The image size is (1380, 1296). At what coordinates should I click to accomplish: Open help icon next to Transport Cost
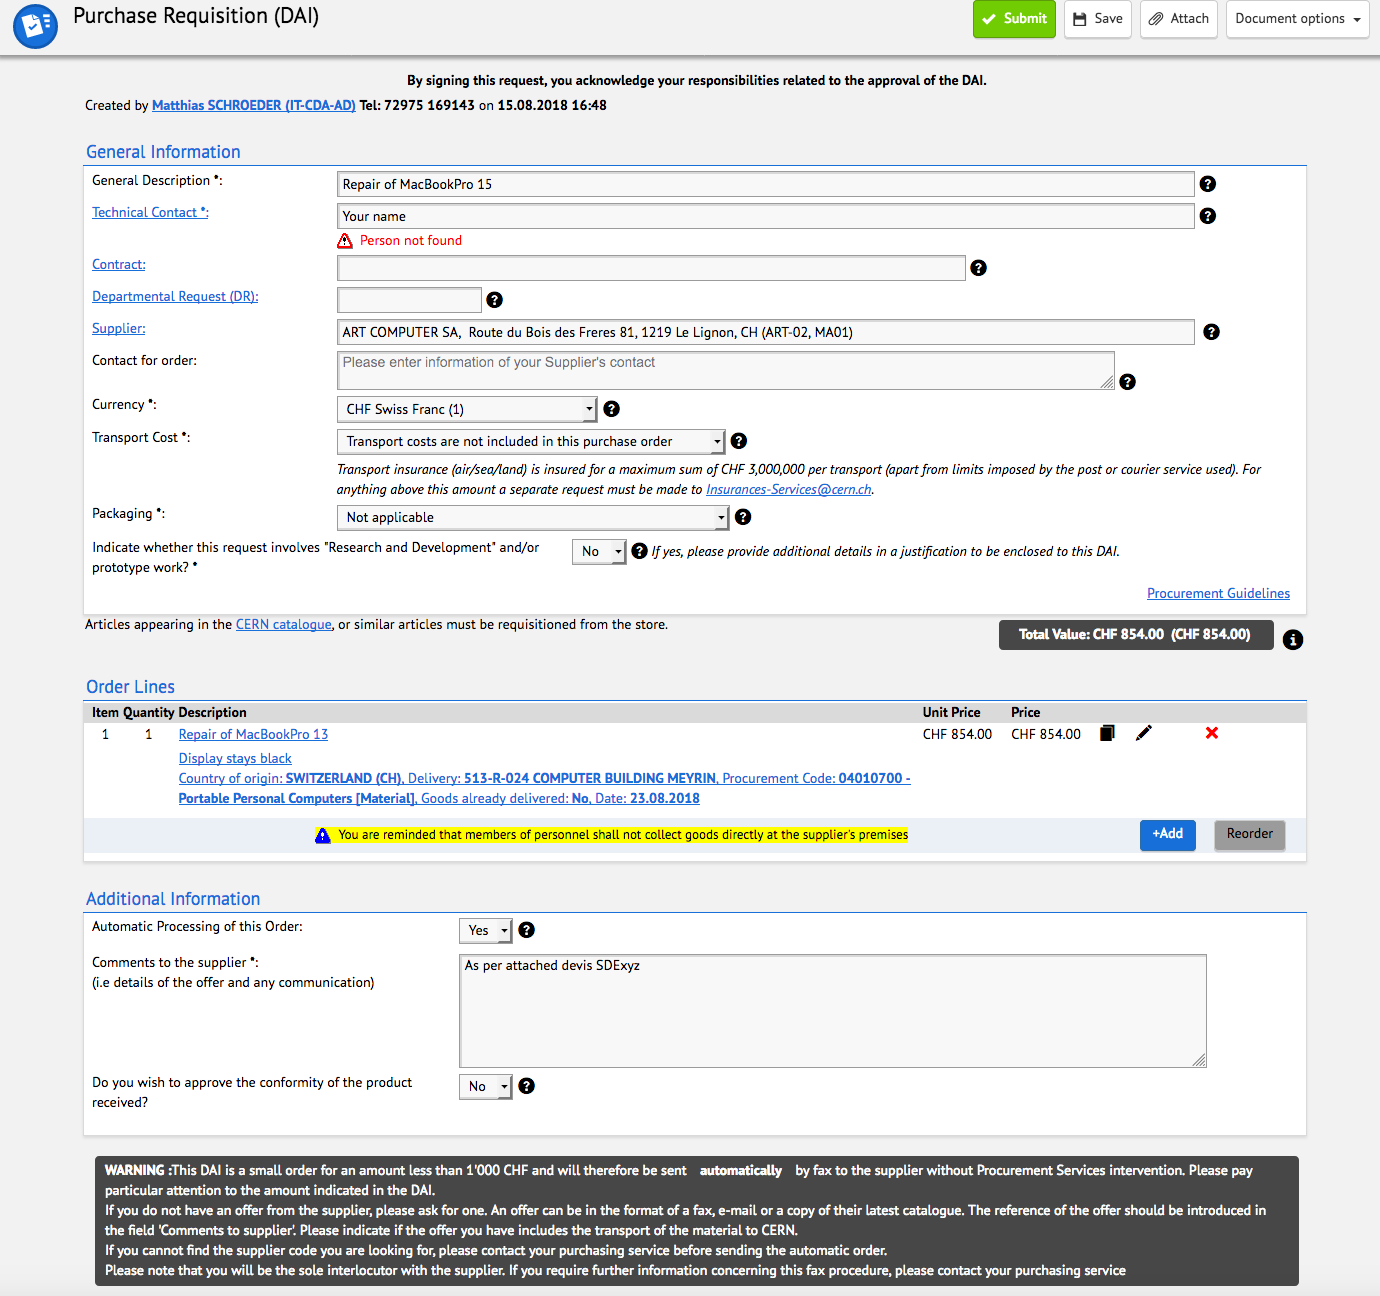pyautogui.click(x=739, y=441)
